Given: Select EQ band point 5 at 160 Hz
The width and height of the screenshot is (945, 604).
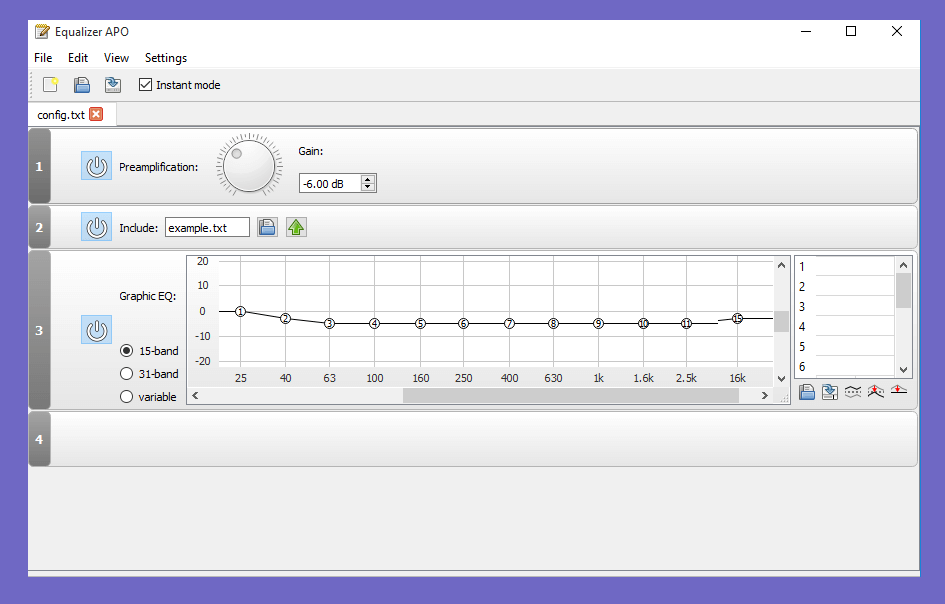Looking at the screenshot, I should [x=421, y=324].
